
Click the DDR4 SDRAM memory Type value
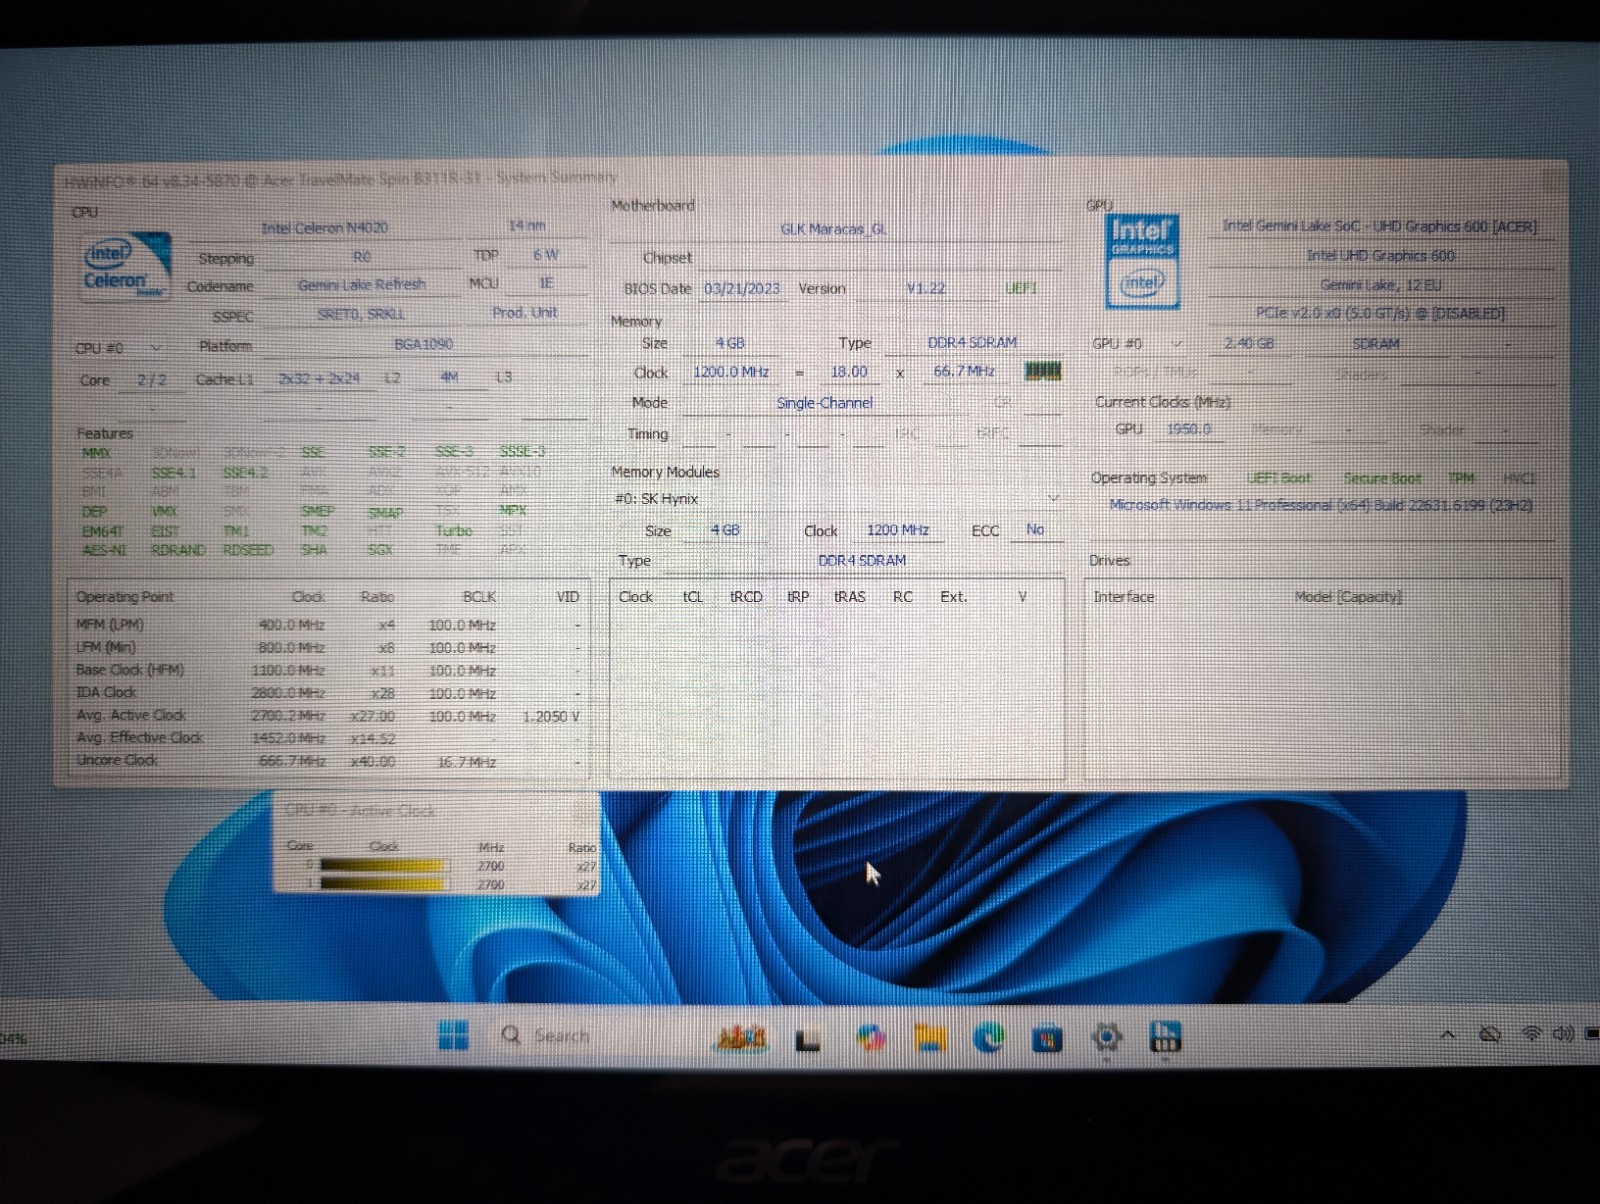[x=972, y=342]
